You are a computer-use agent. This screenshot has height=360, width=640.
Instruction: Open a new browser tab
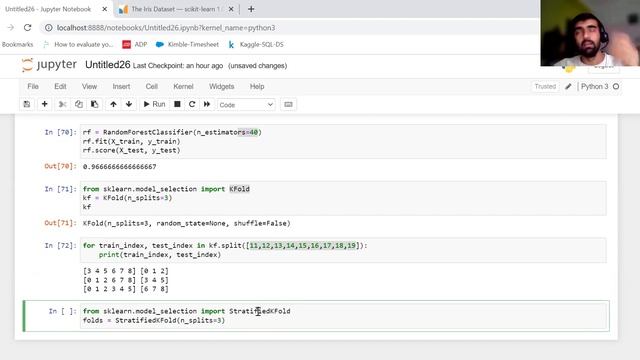(x=251, y=9)
